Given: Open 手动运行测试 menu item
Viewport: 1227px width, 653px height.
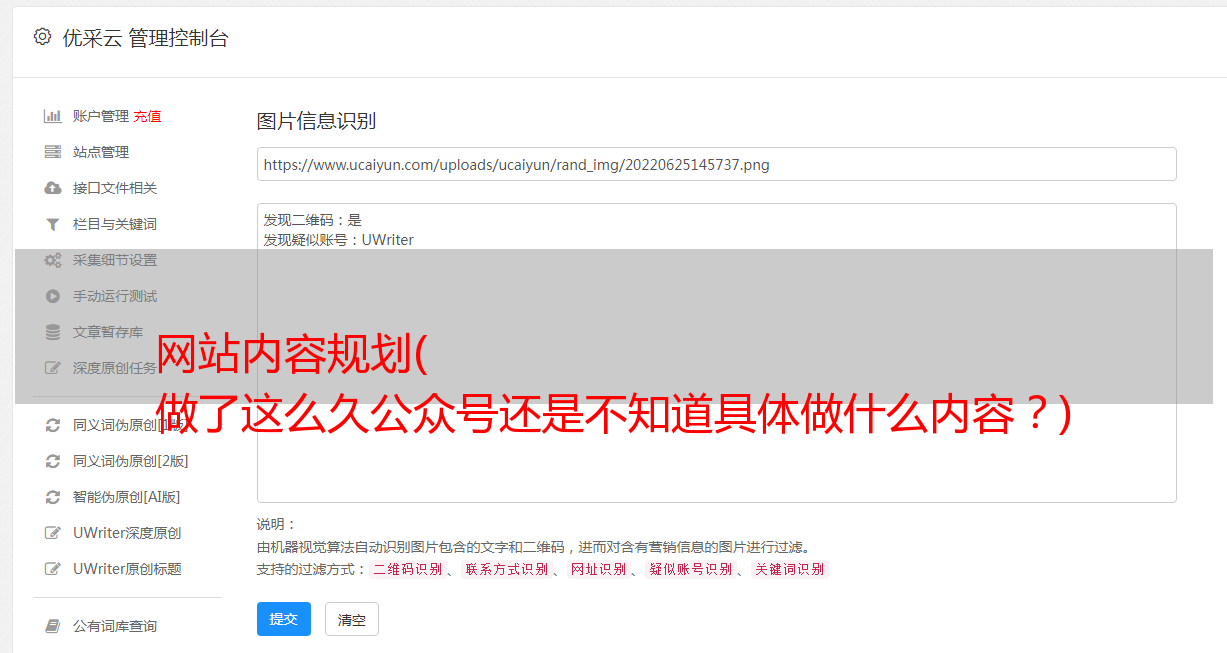Looking at the screenshot, I should coord(115,296).
